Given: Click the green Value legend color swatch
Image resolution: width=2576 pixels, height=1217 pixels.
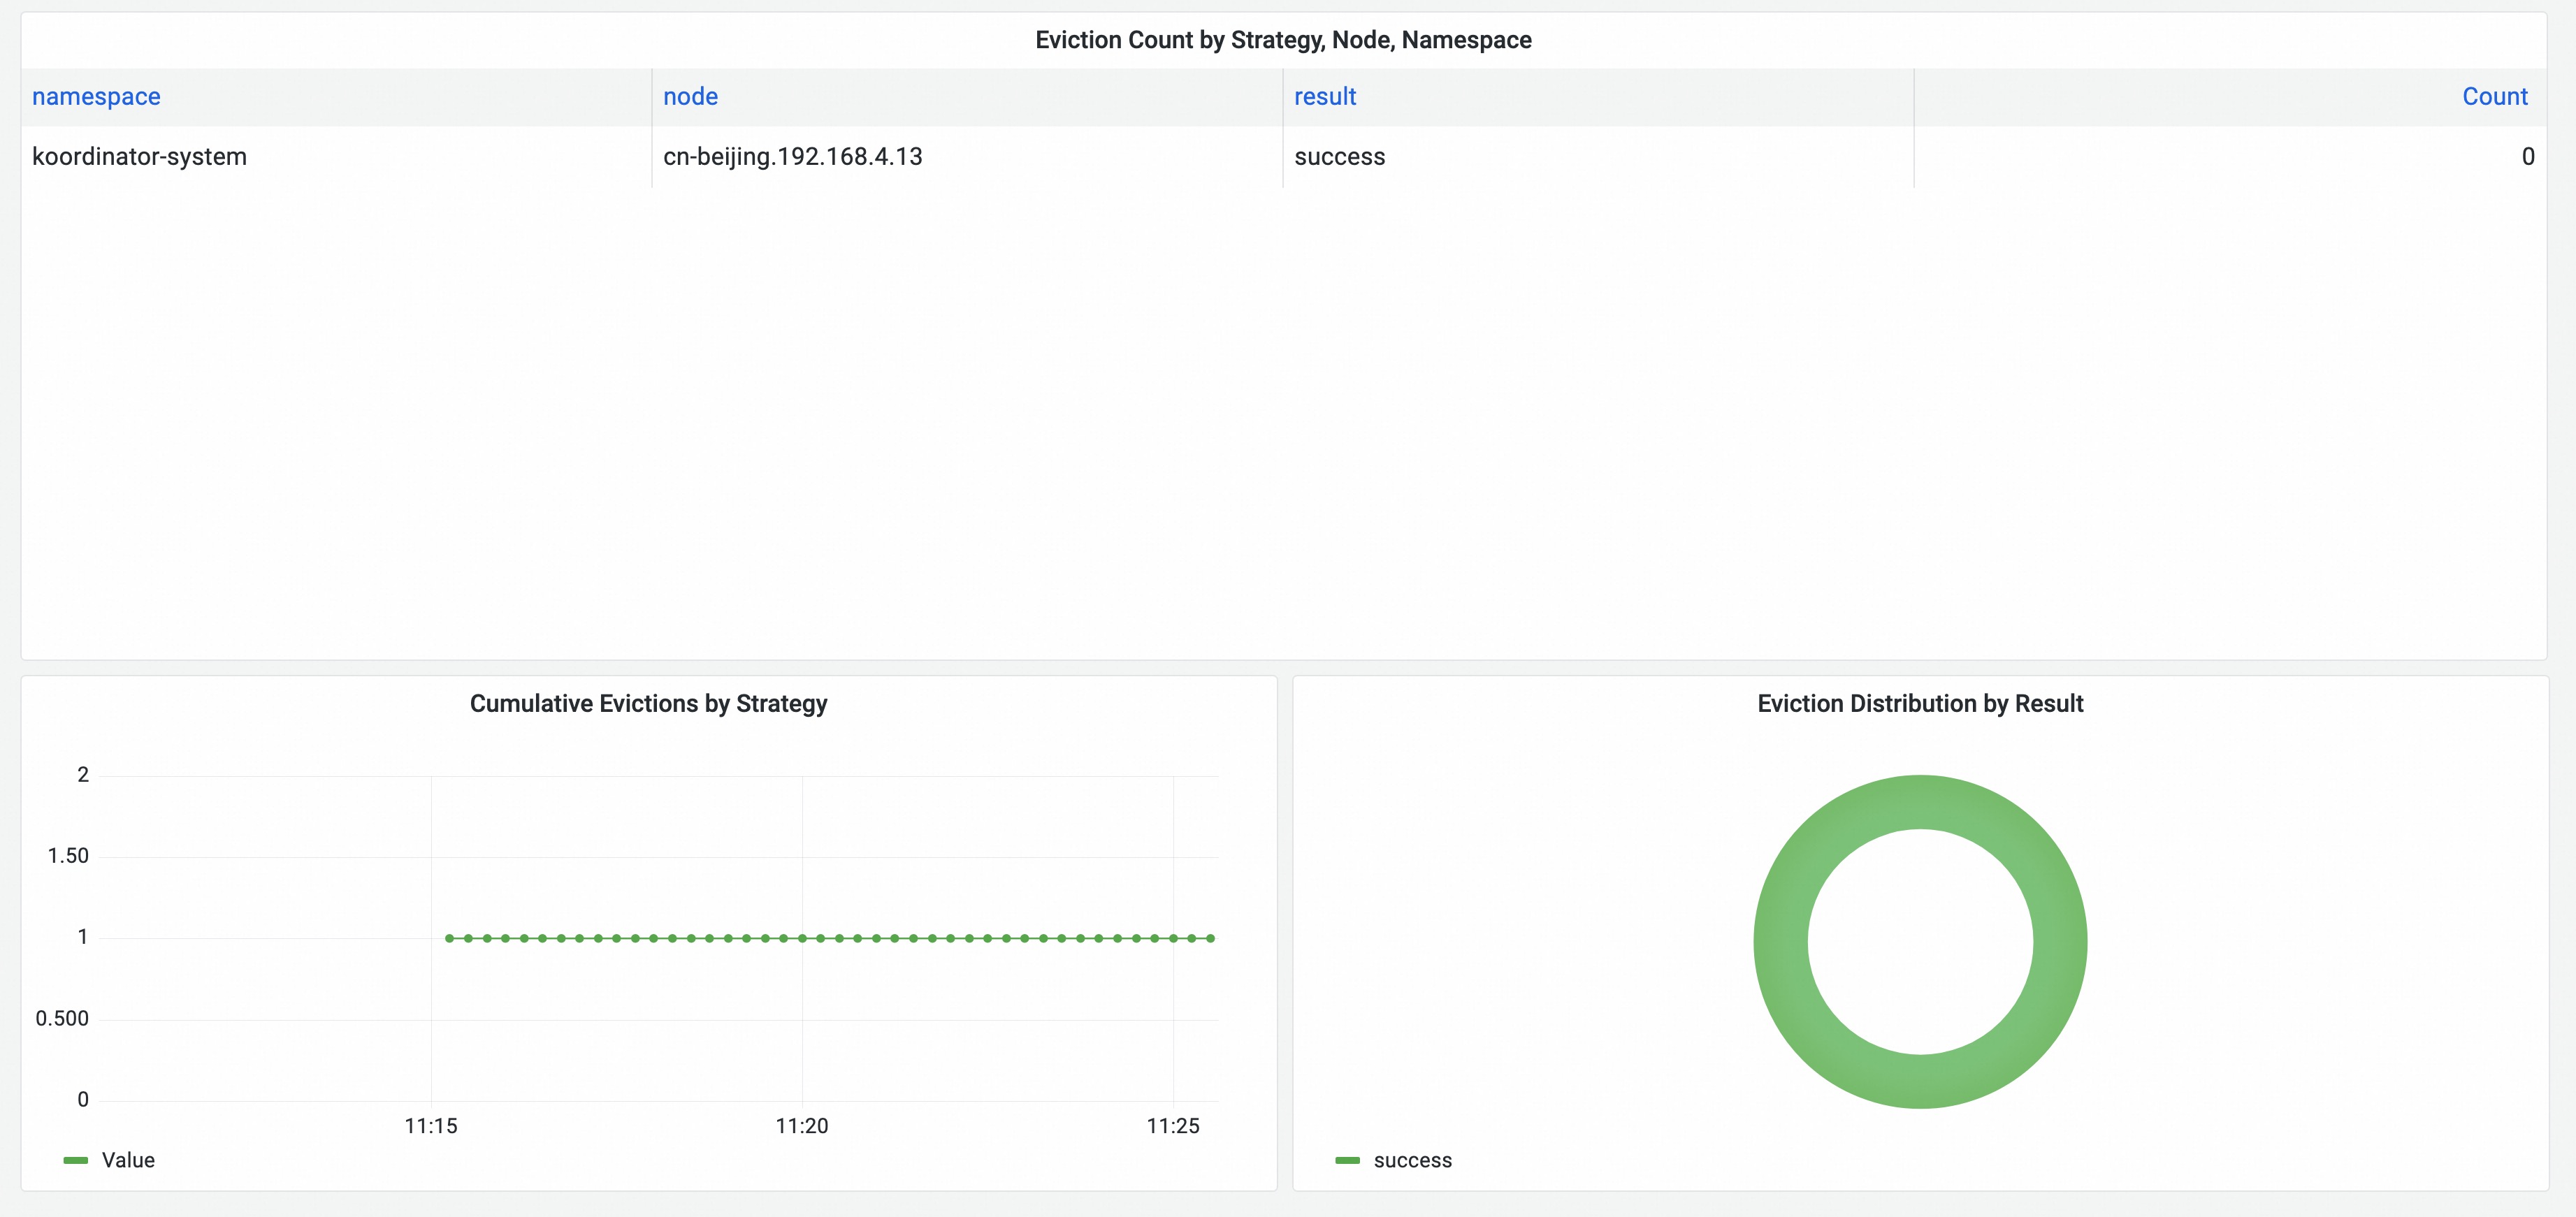Looking at the screenshot, I should pyautogui.click(x=76, y=1160).
